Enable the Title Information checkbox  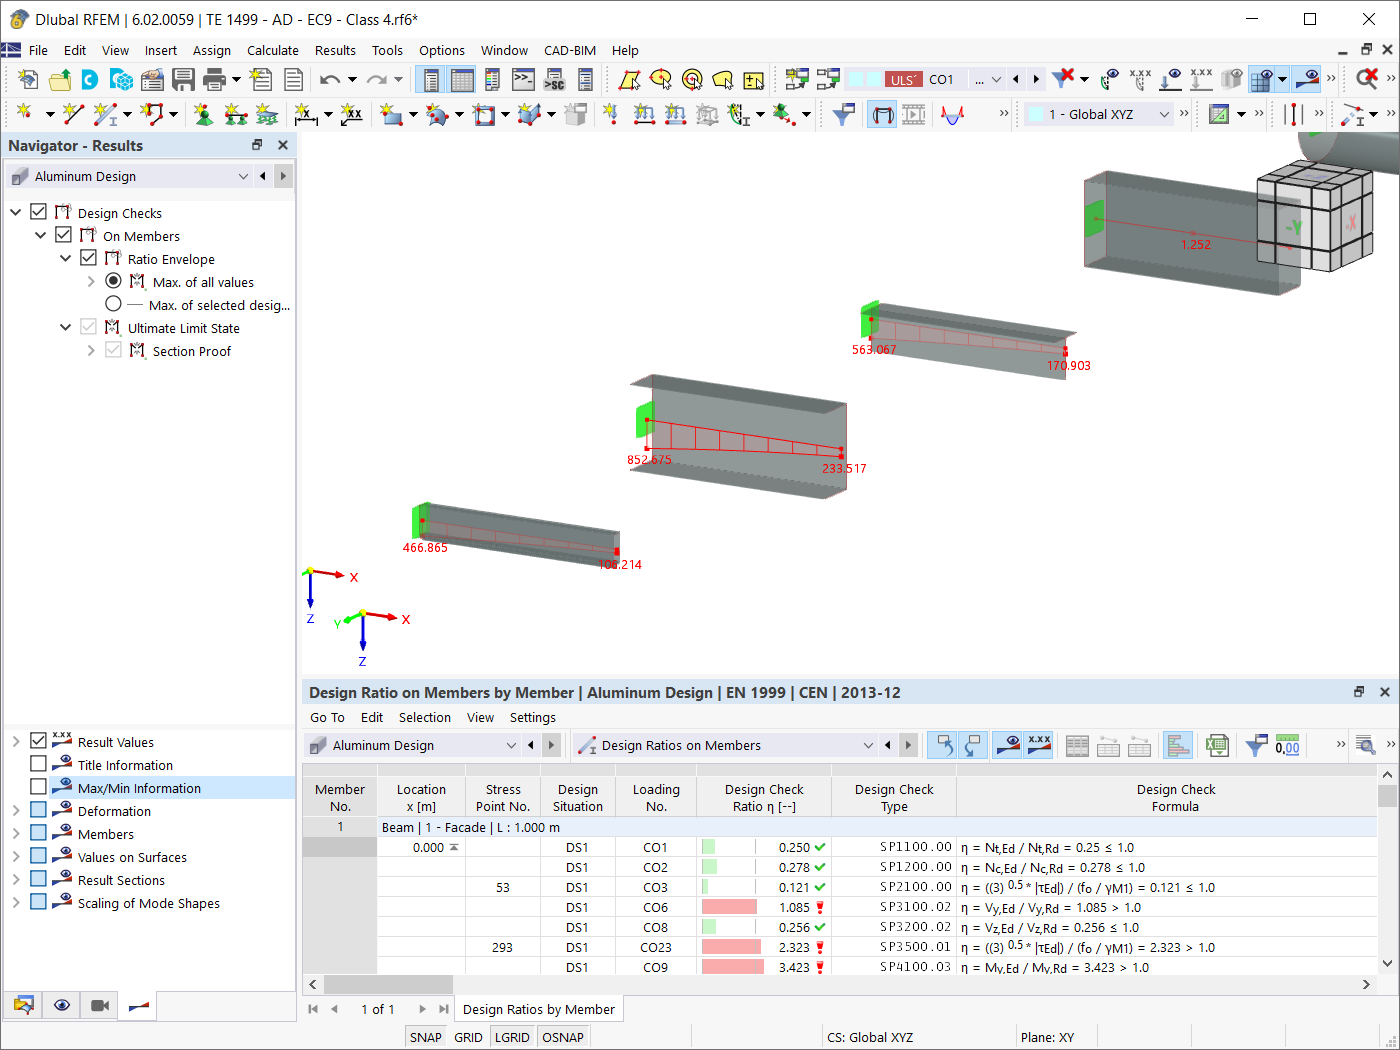tap(39, 764)
